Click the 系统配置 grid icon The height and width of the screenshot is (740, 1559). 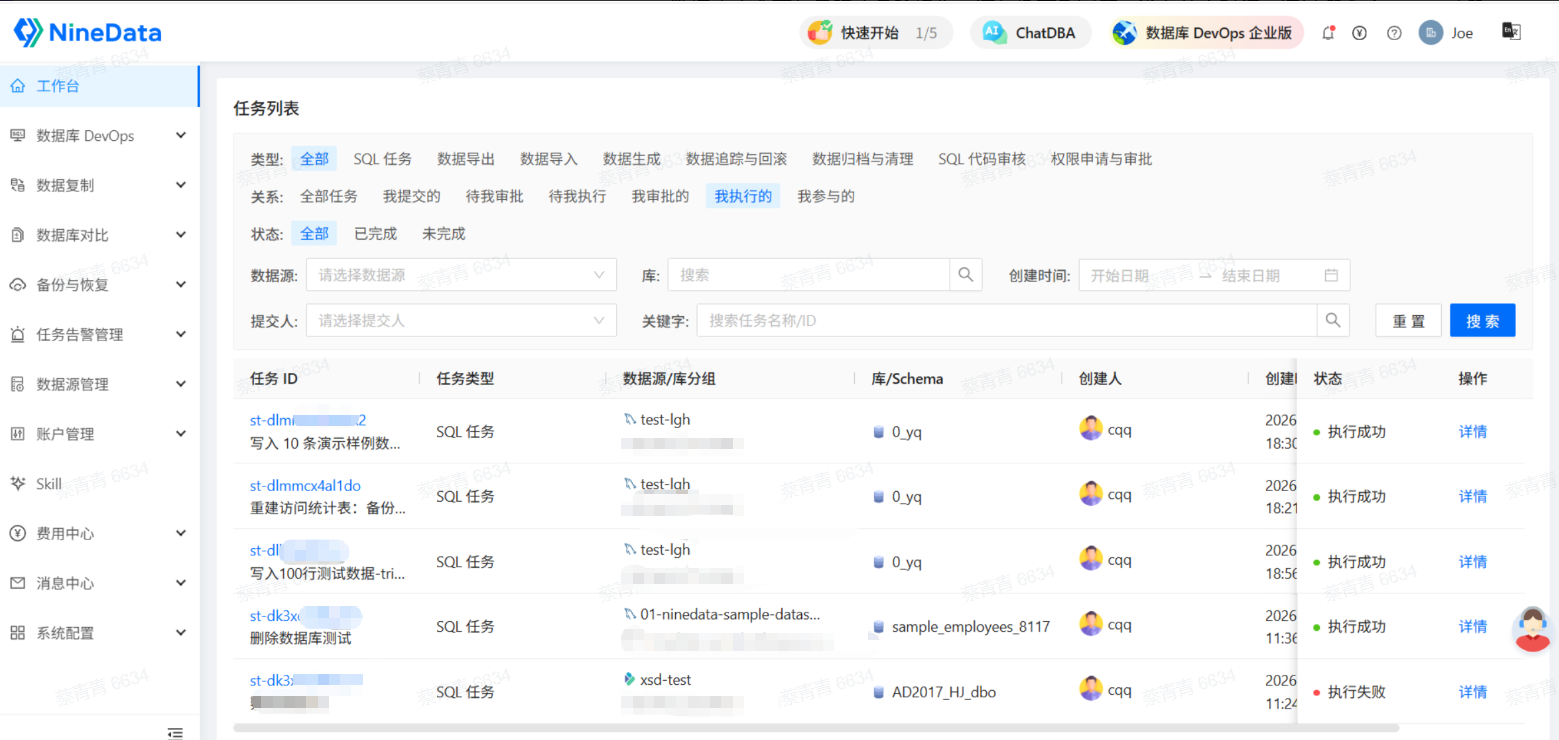[x=17, y=633]
